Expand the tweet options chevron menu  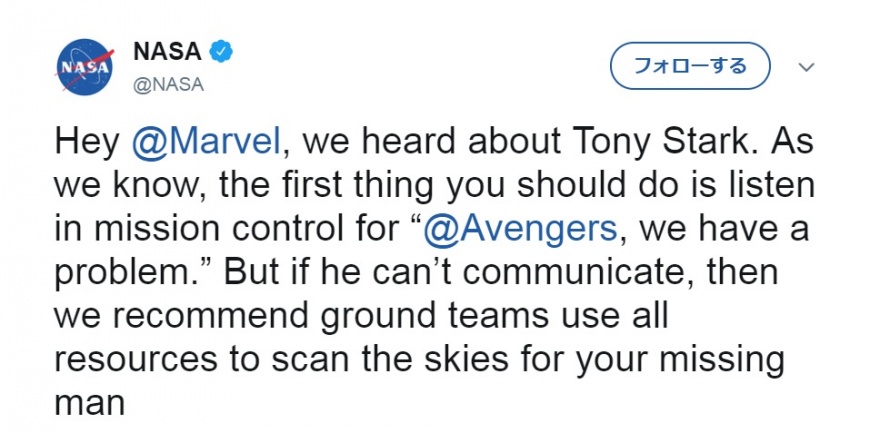(806, 67)
